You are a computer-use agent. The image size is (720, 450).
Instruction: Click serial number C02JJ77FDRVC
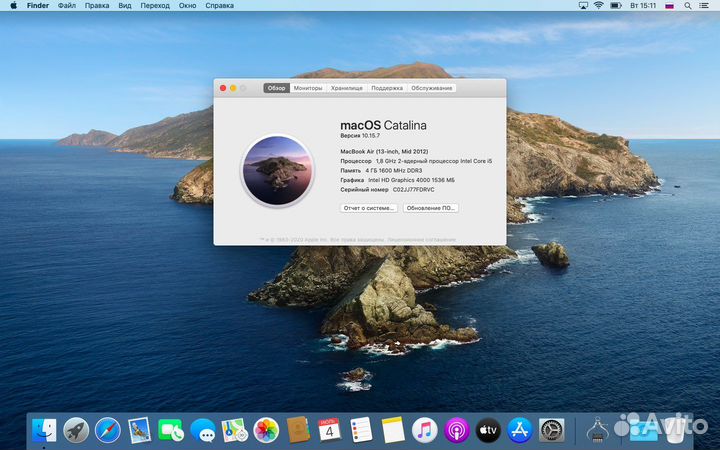[413, 190]
